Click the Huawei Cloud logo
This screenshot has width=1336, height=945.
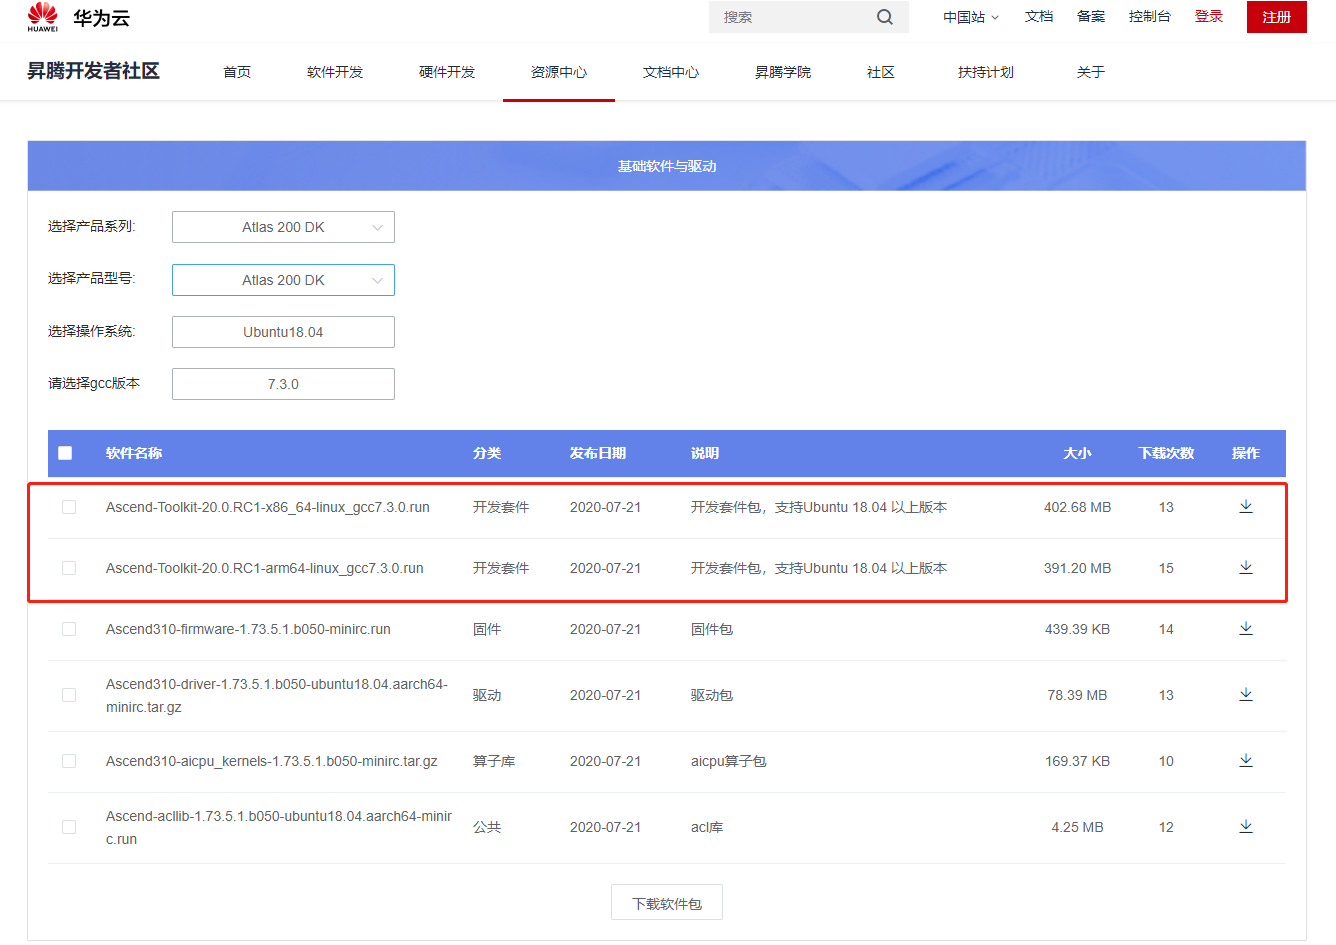point(79,17)
